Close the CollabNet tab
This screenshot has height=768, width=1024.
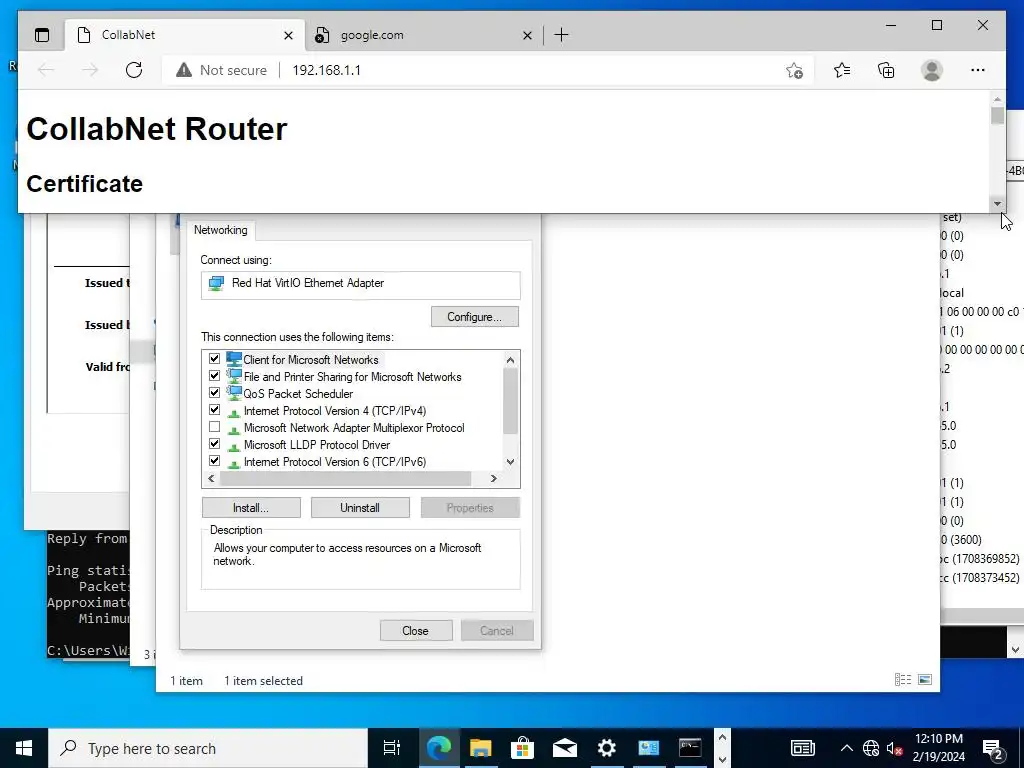tap(288, 35)
